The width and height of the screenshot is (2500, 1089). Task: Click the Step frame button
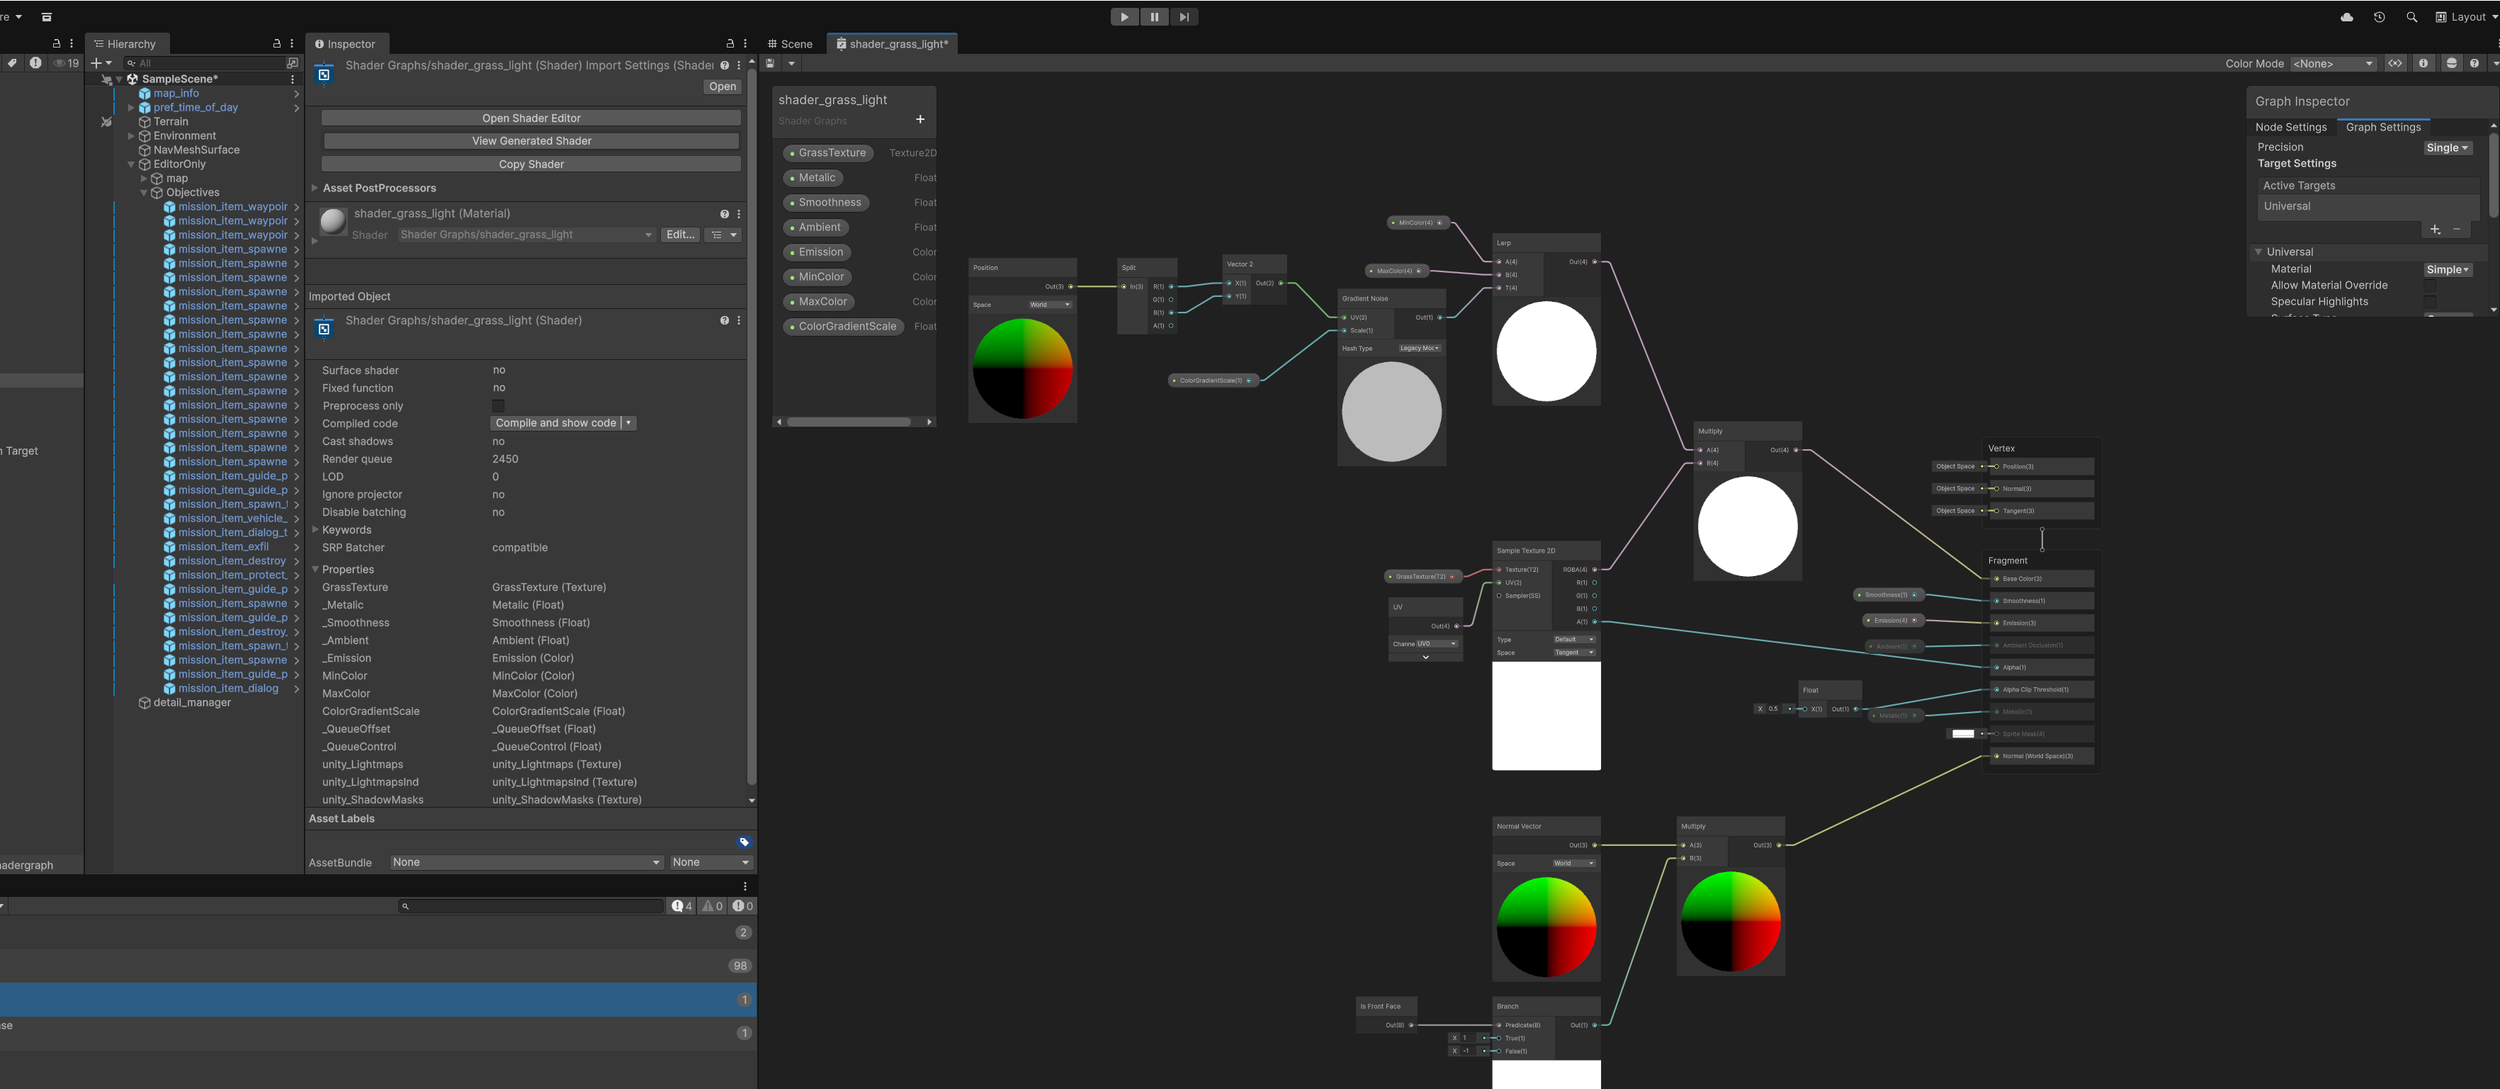pyautogui.click(x=1184, y=17)
